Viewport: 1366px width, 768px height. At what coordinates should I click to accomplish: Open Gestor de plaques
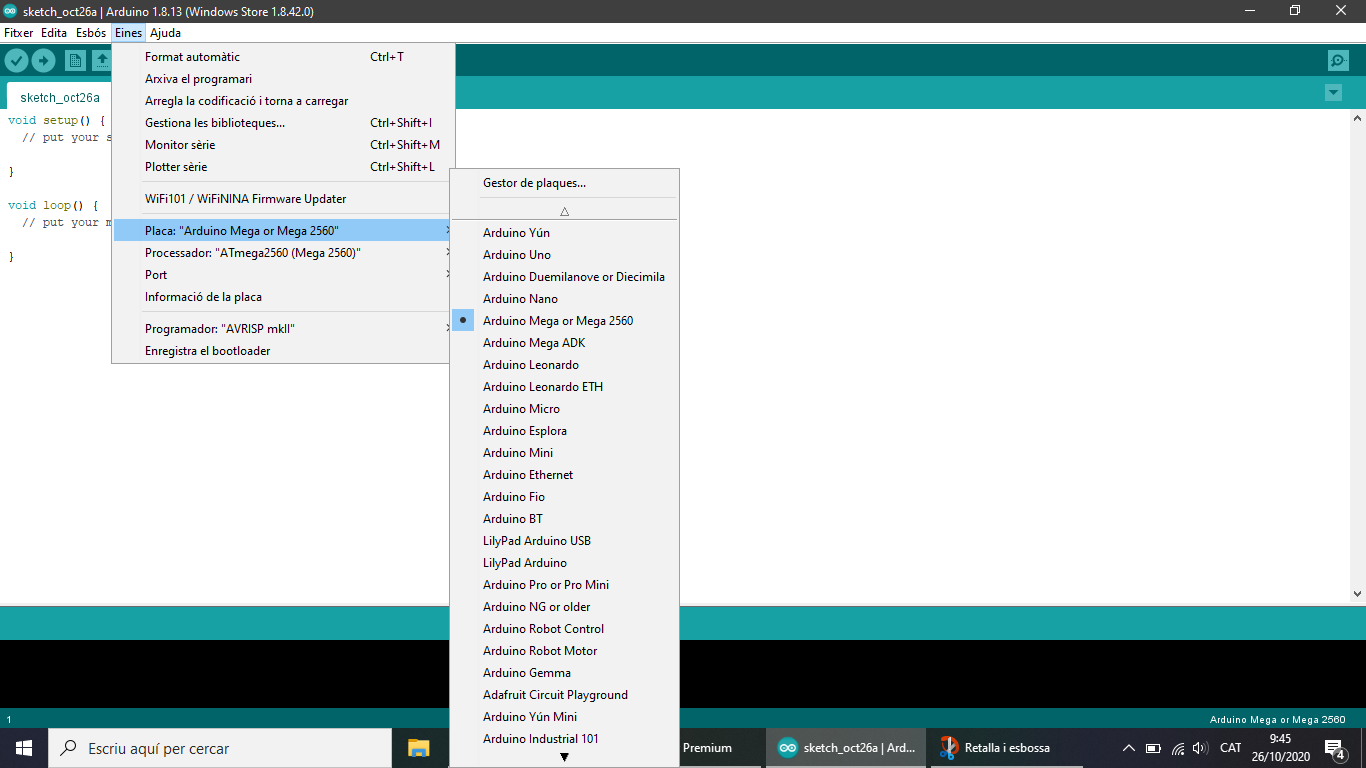pyautogui.click(x=564, y=183)
